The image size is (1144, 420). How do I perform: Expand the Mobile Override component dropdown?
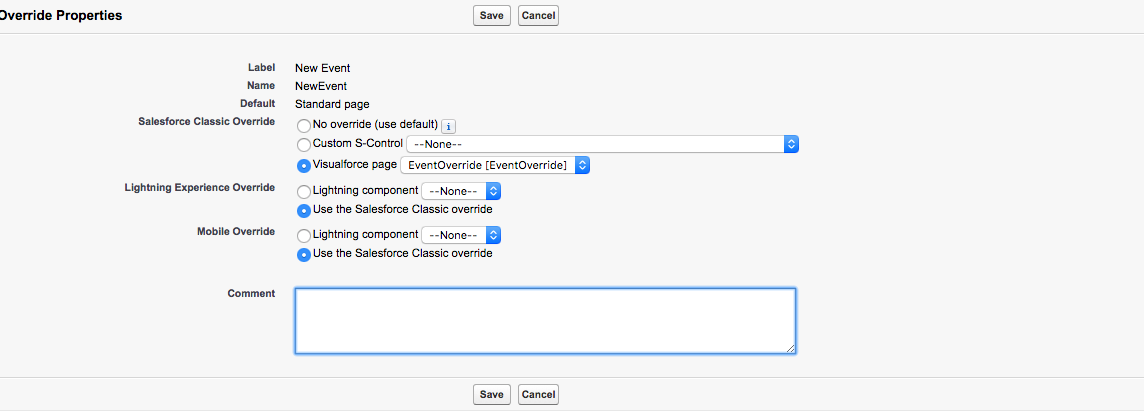[461, 235]
